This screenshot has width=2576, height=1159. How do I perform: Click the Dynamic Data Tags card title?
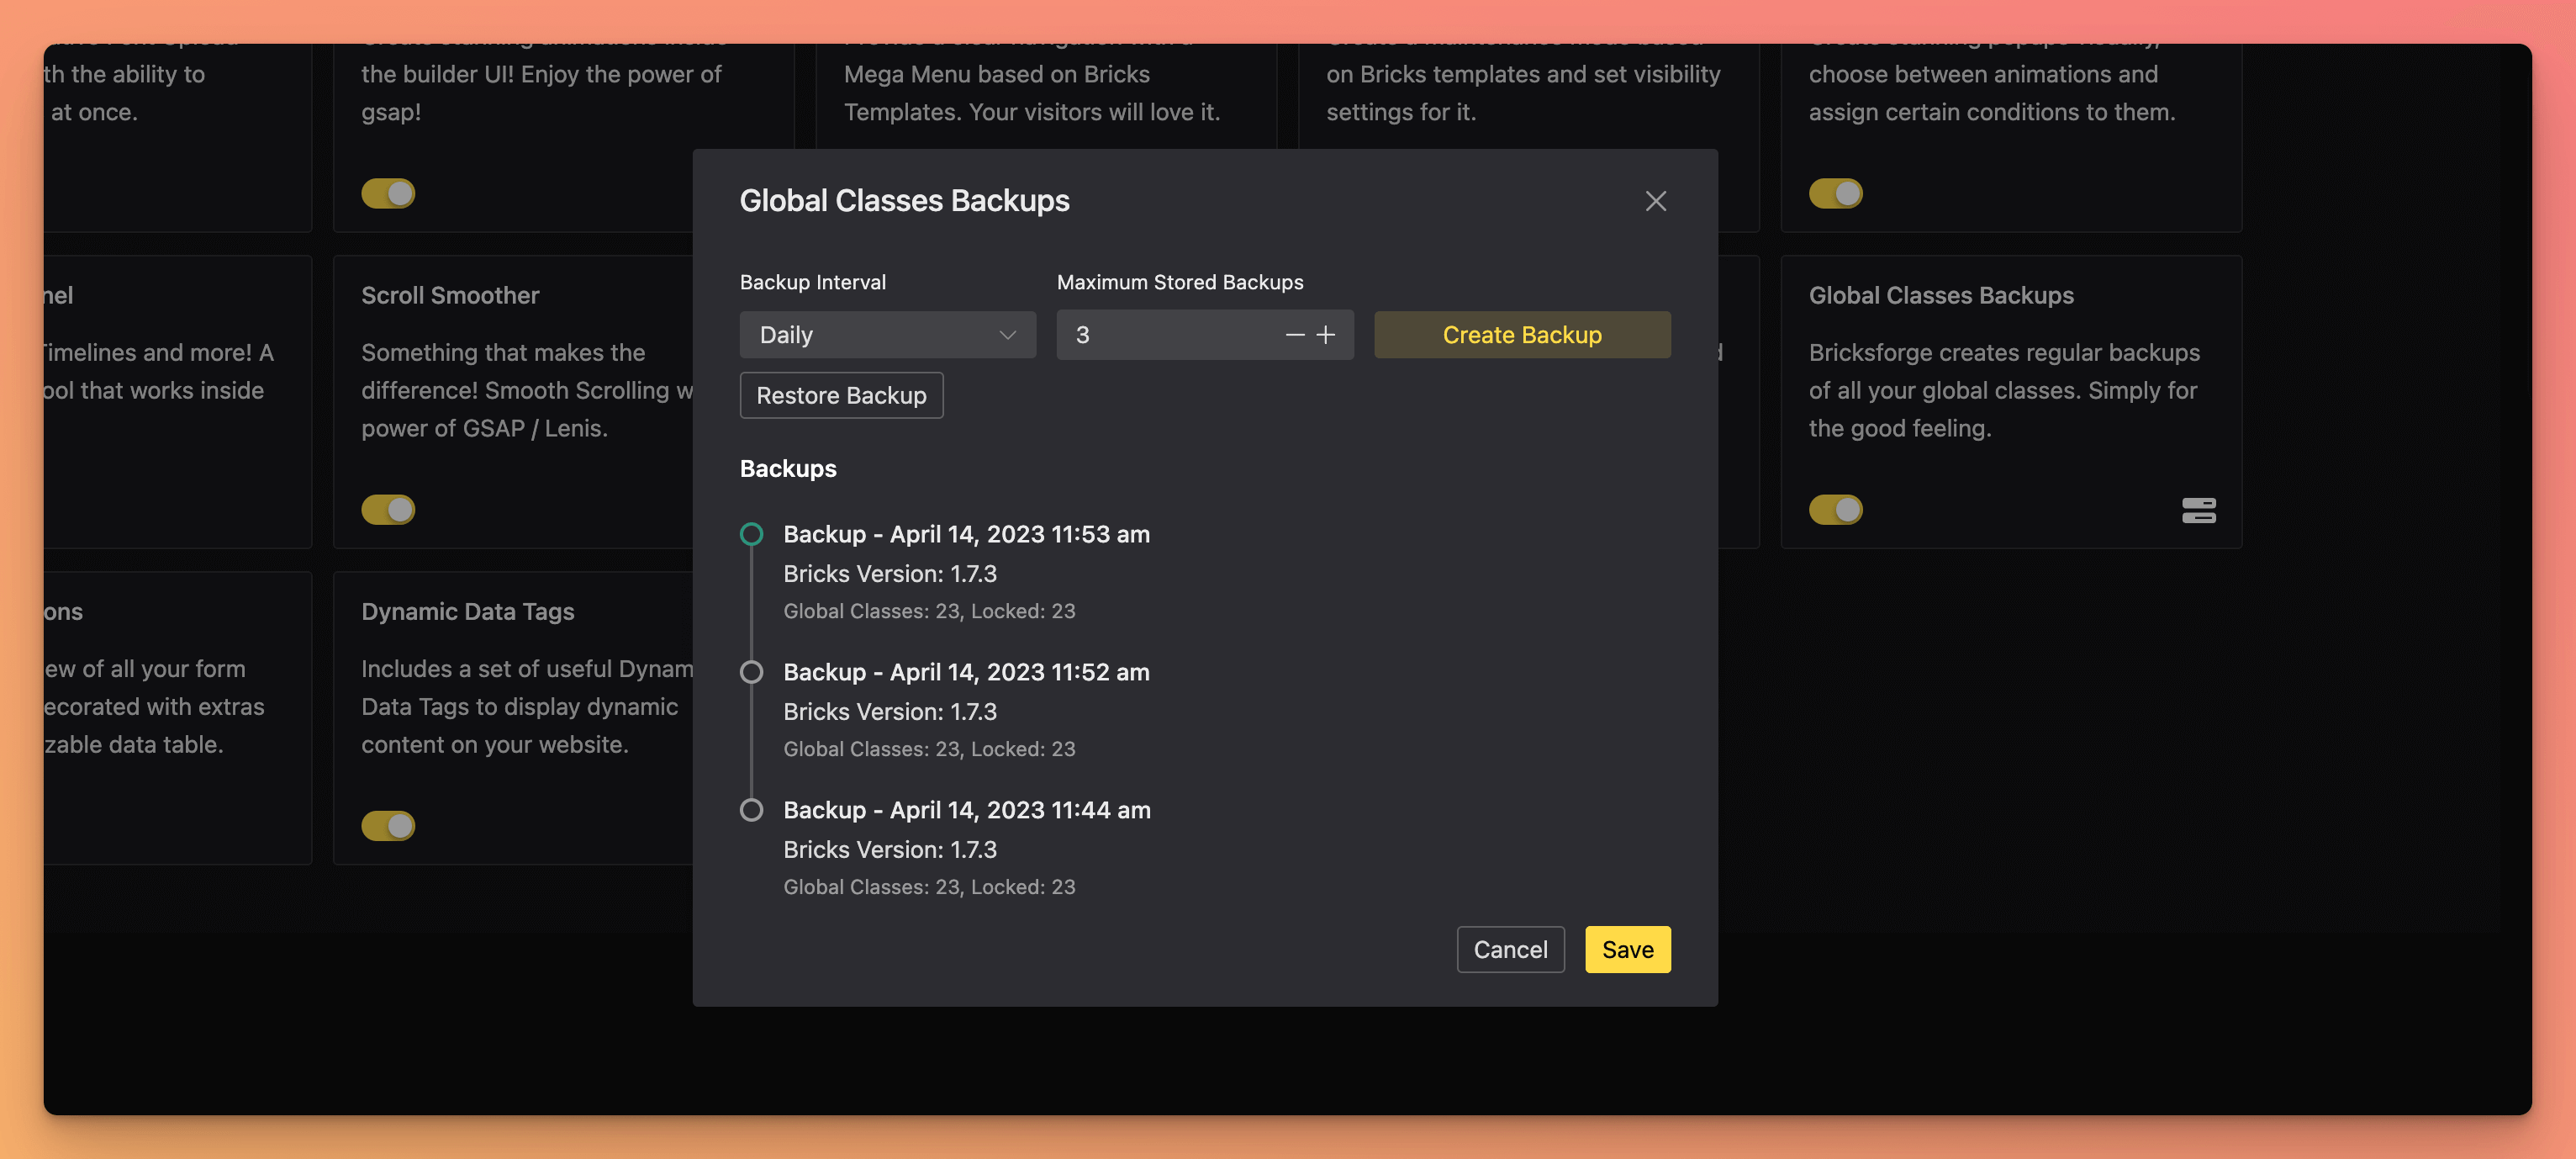(467, 611)
